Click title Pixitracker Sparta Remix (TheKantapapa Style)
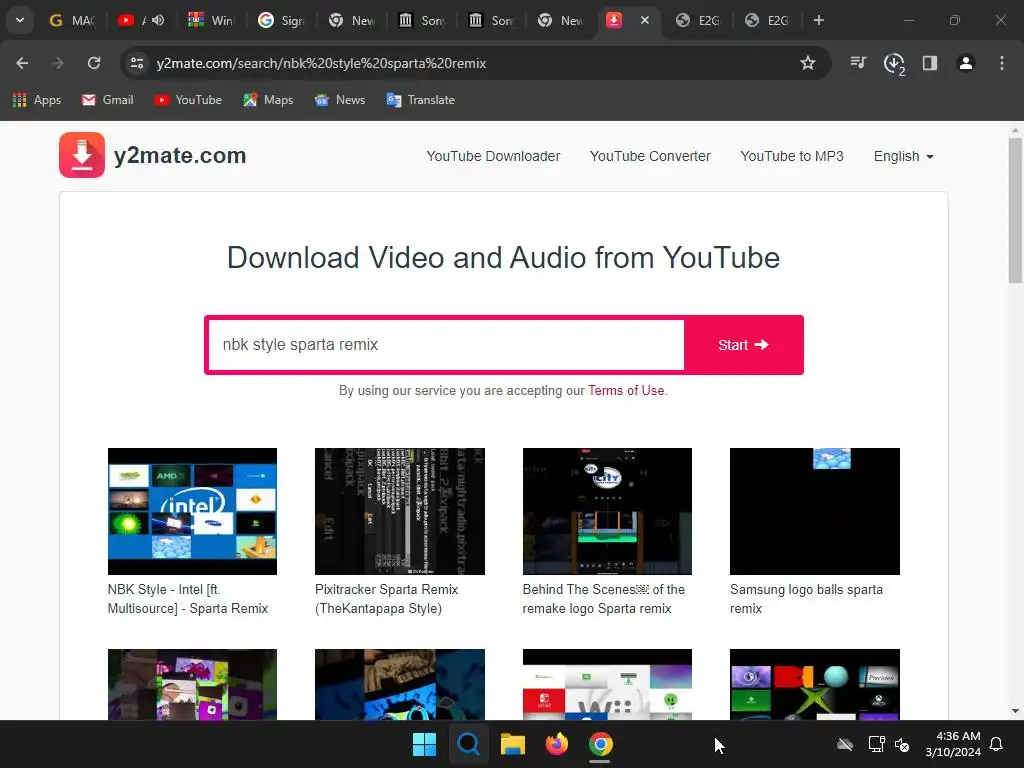This screenshot has height=768, width=1024. point(387,599)
